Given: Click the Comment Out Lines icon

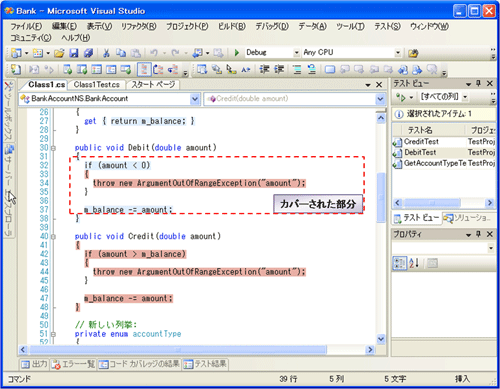Looking at the screenshot, I should [x=297, y=70].
